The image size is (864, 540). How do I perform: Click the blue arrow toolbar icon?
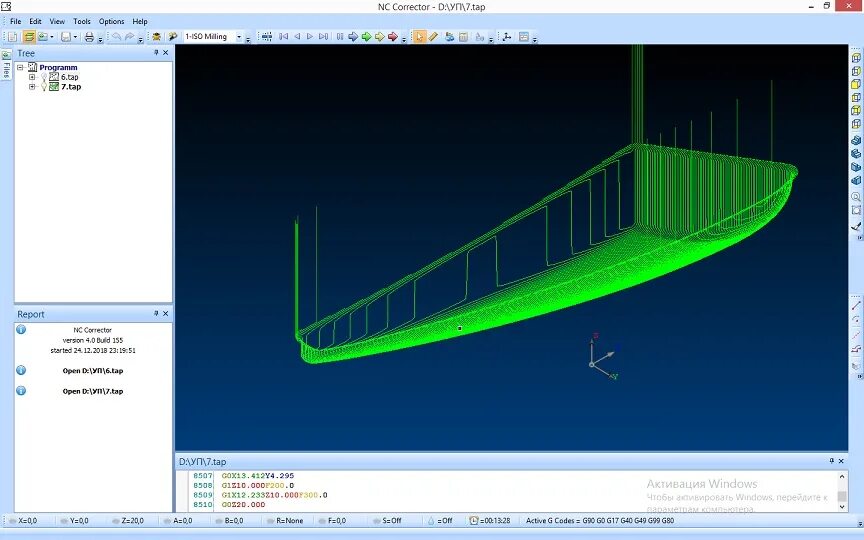353,37
